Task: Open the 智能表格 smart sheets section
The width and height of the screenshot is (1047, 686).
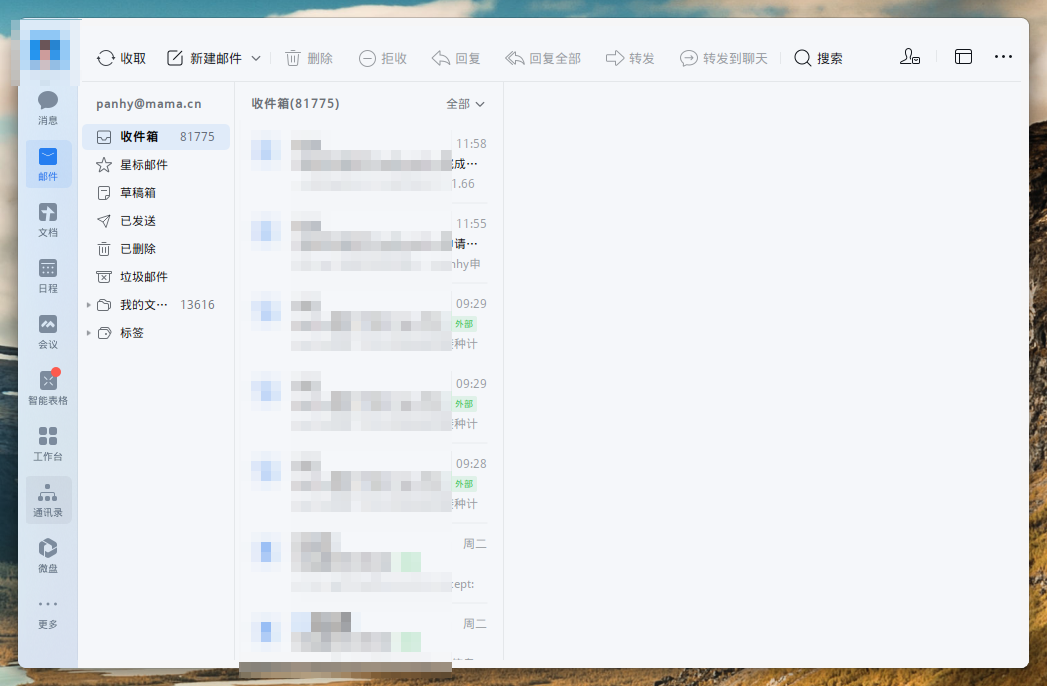Action: pos(47,389)
